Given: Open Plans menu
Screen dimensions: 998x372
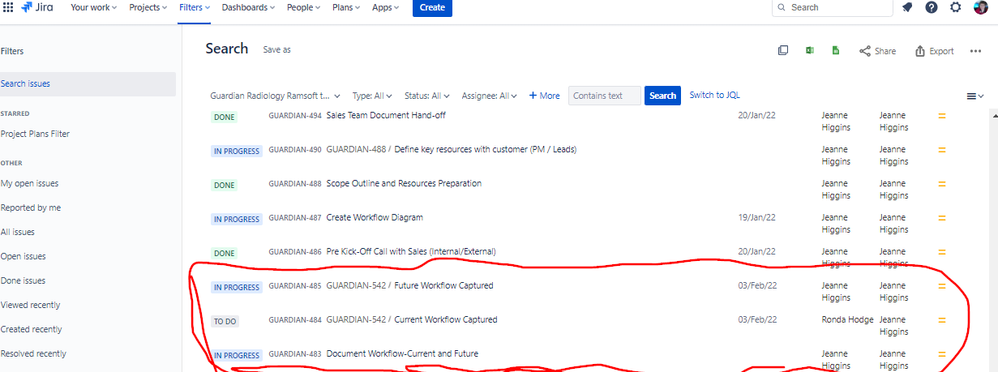Looking at the screenshot, I should tap(347, 8).
